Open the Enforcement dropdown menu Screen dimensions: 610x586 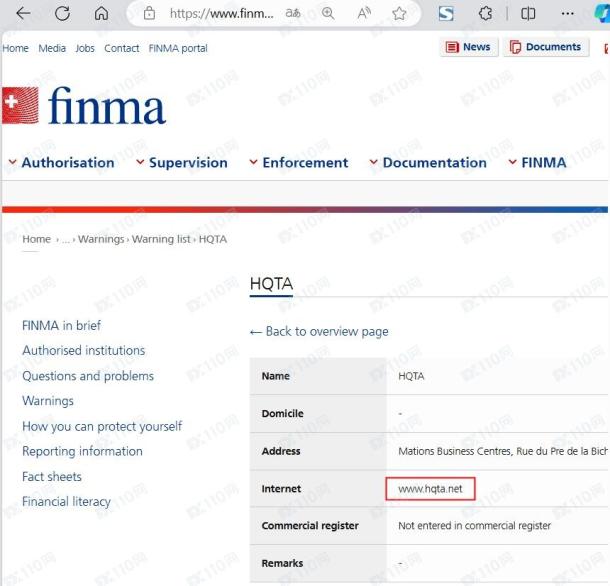coord(299,163)
